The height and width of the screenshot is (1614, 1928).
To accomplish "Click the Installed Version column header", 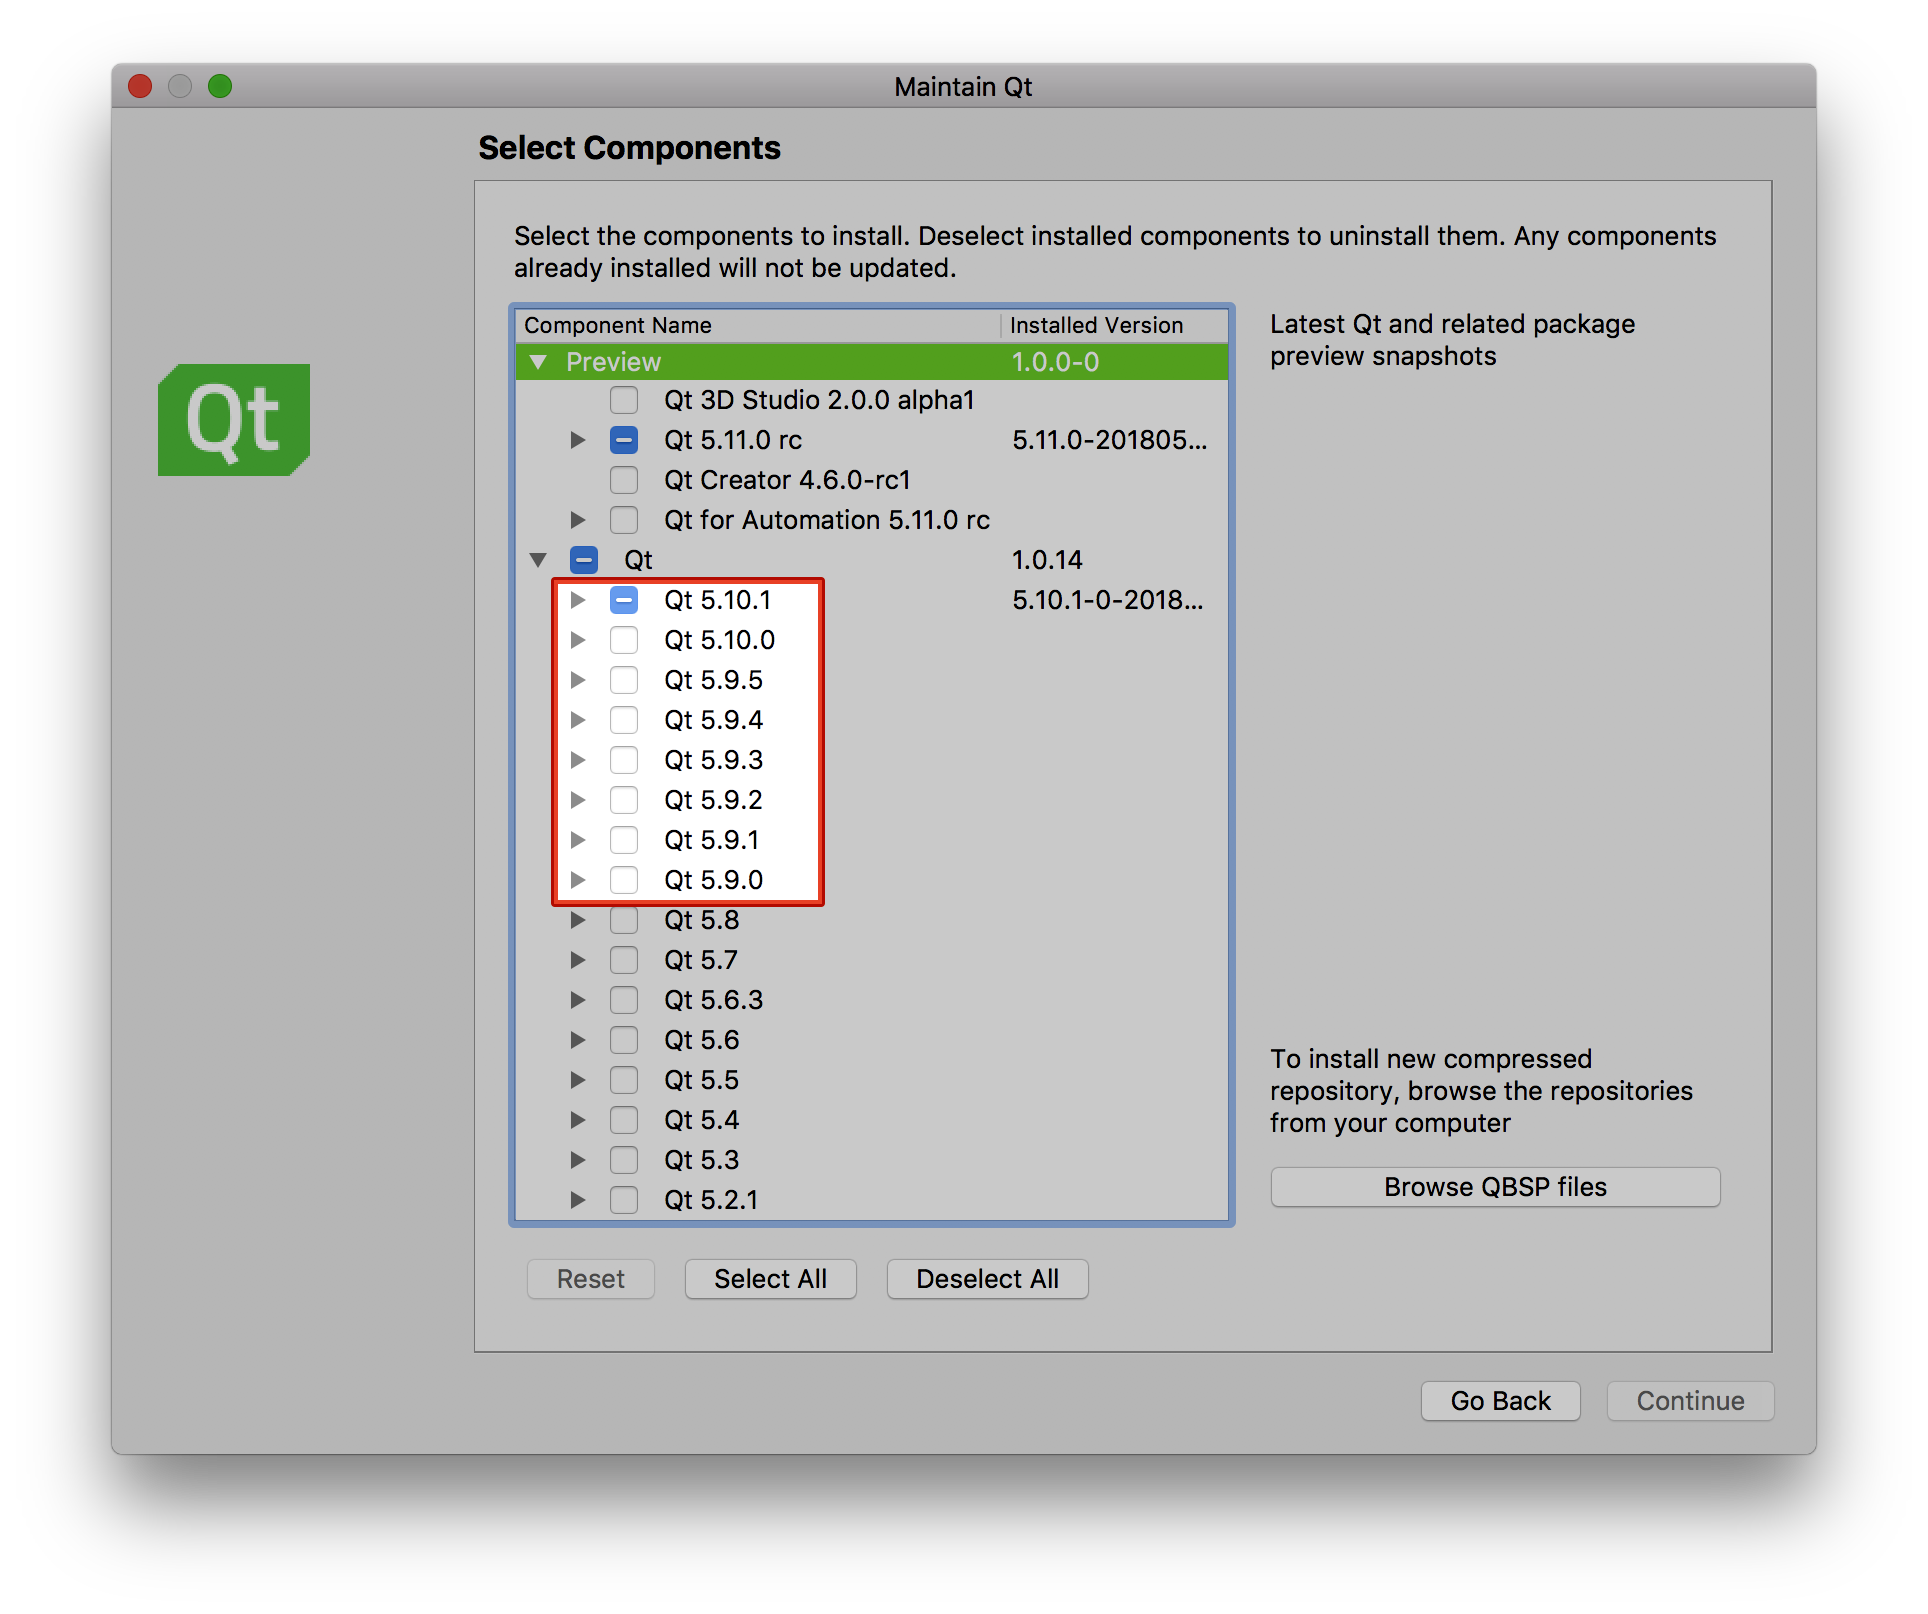I will point(1114,325).
